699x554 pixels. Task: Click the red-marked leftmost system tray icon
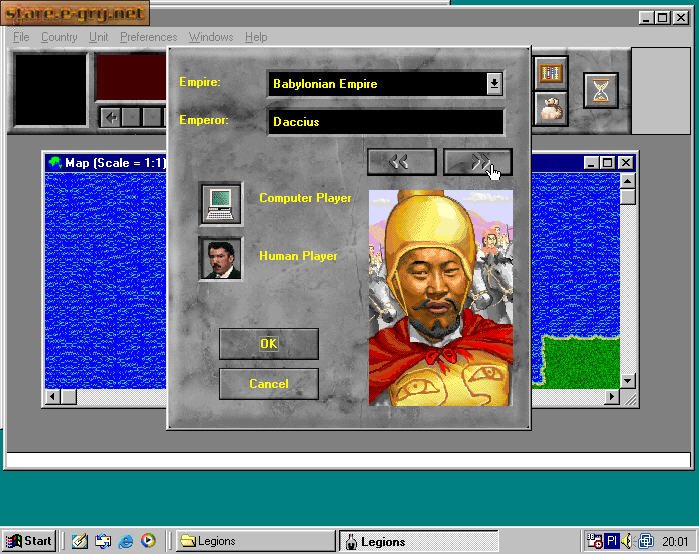coord(595,541)
